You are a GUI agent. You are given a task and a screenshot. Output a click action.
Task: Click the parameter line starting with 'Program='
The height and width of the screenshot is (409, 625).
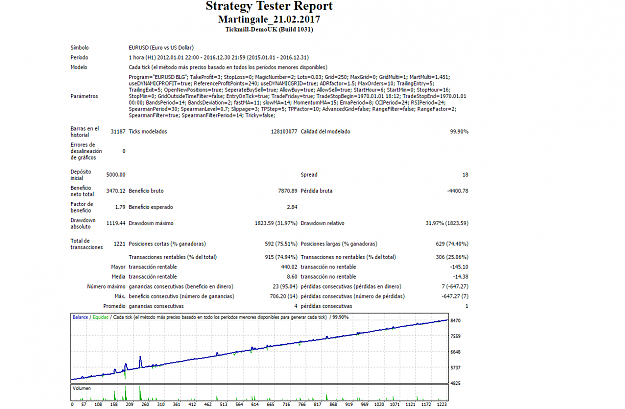[x=289, y=77]
